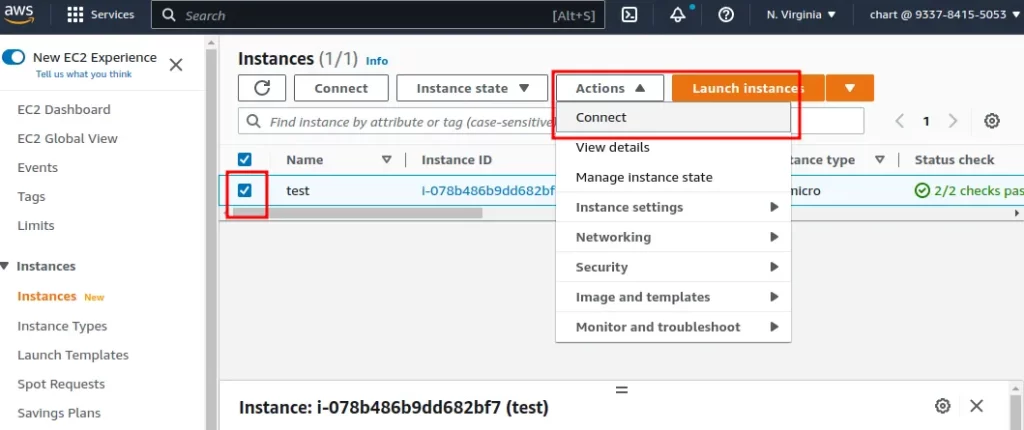1024x430 pixels.
Task: Choose Connect in the Actions menu
Action: click(673, 118)
